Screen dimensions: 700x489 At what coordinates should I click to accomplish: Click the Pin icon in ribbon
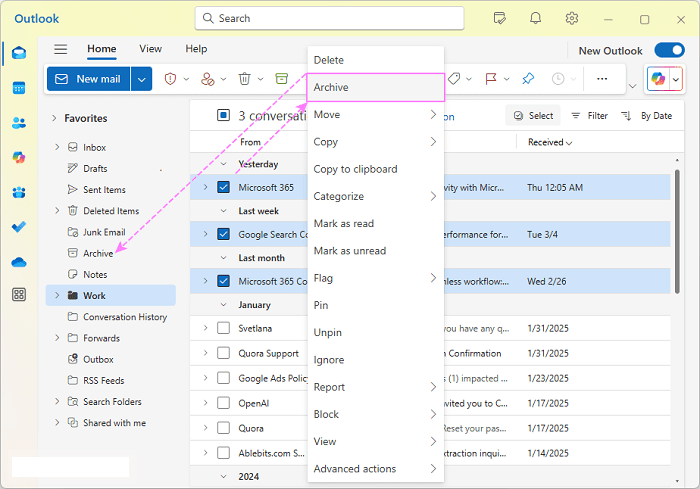coord(528,79)
